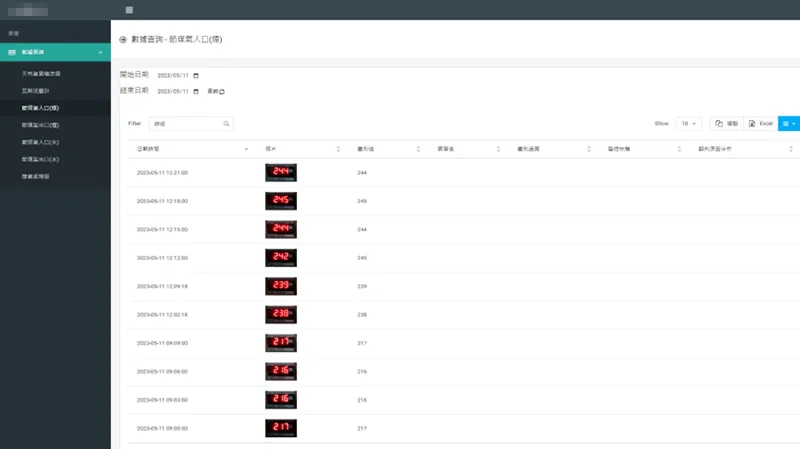Click the blurred logo in top-left corner

[x=28, y=10]
